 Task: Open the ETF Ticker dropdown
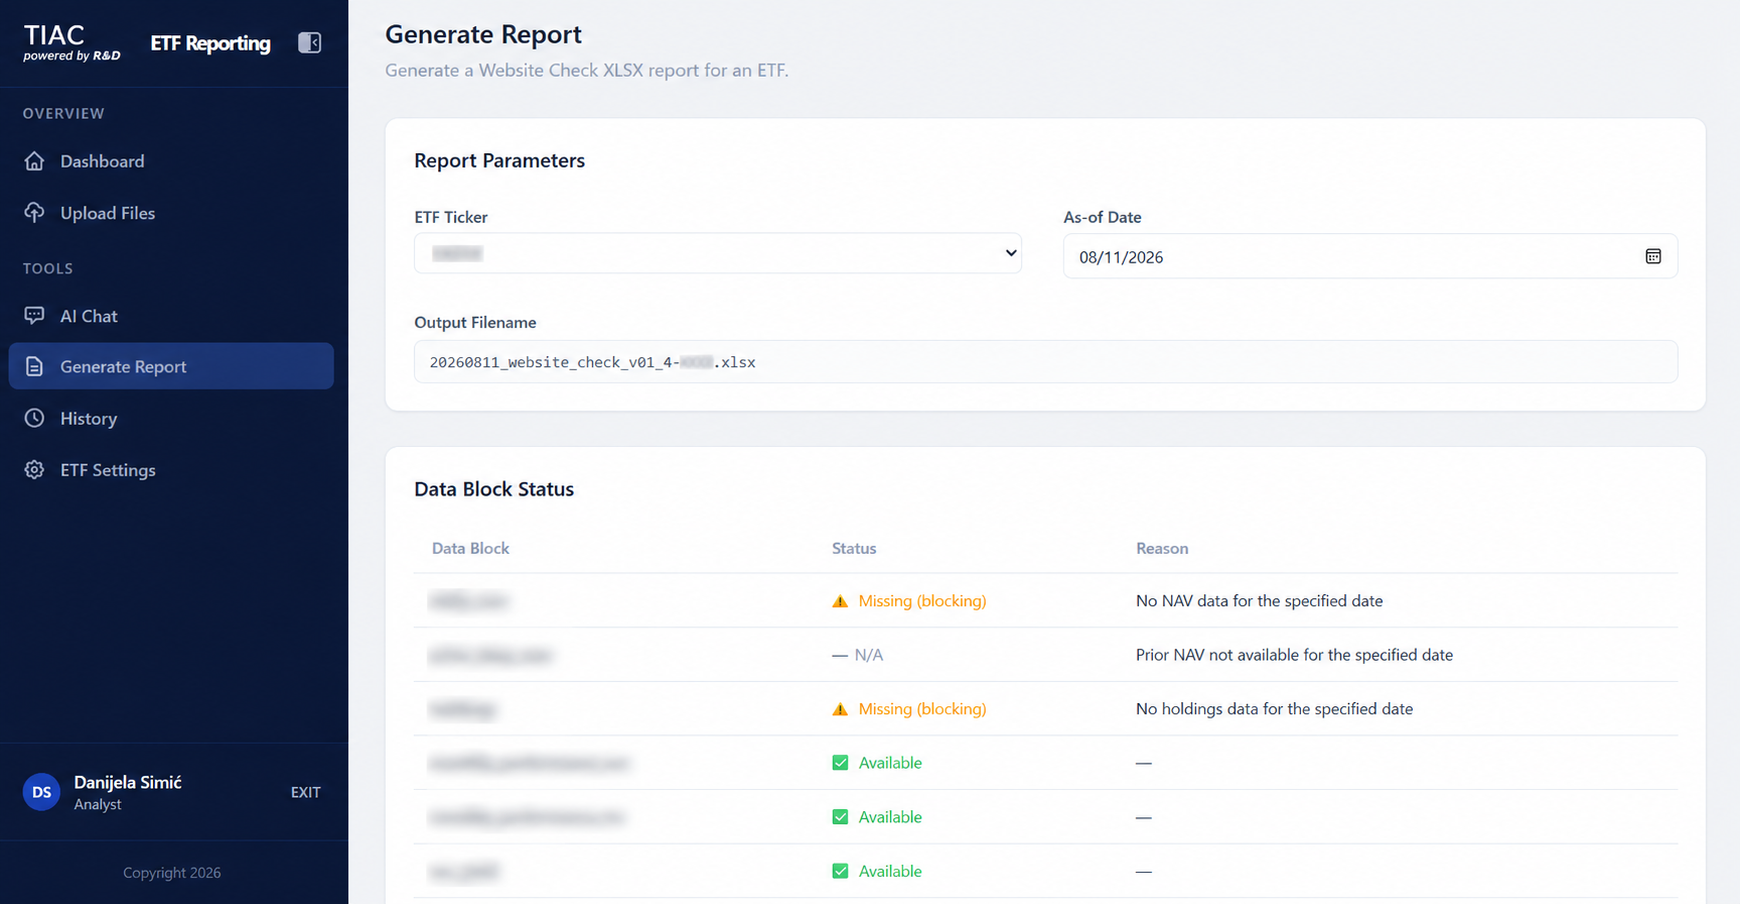(718, 254)
